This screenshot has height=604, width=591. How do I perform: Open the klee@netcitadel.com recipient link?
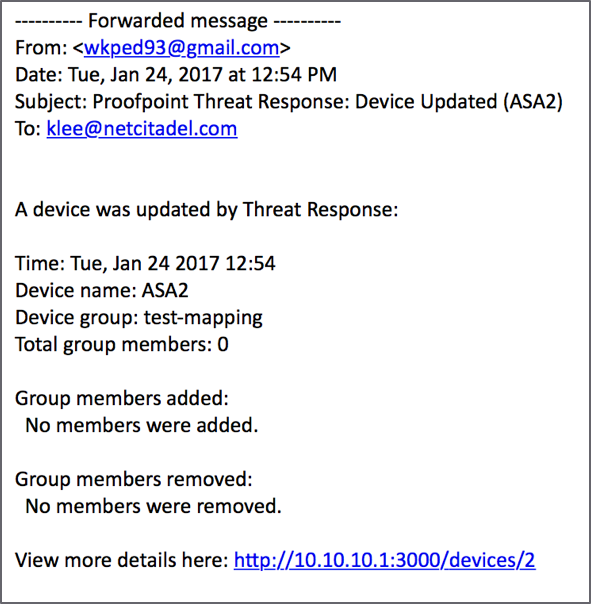(x=142, y=129)
